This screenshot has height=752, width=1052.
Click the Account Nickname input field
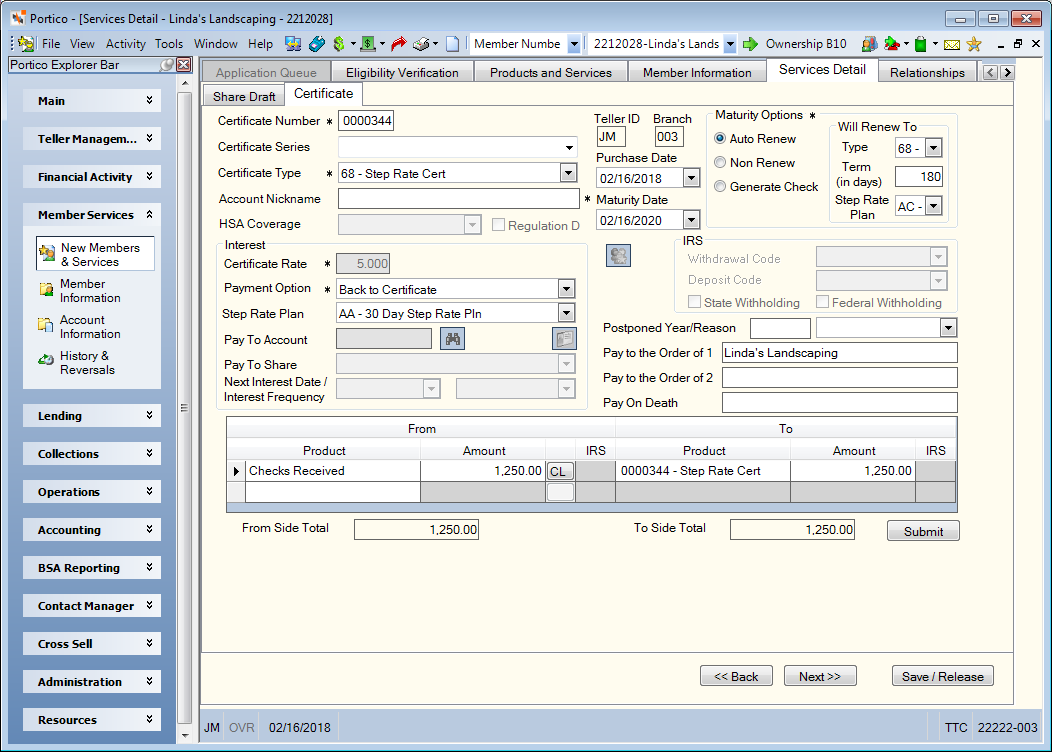pos(458,199)
